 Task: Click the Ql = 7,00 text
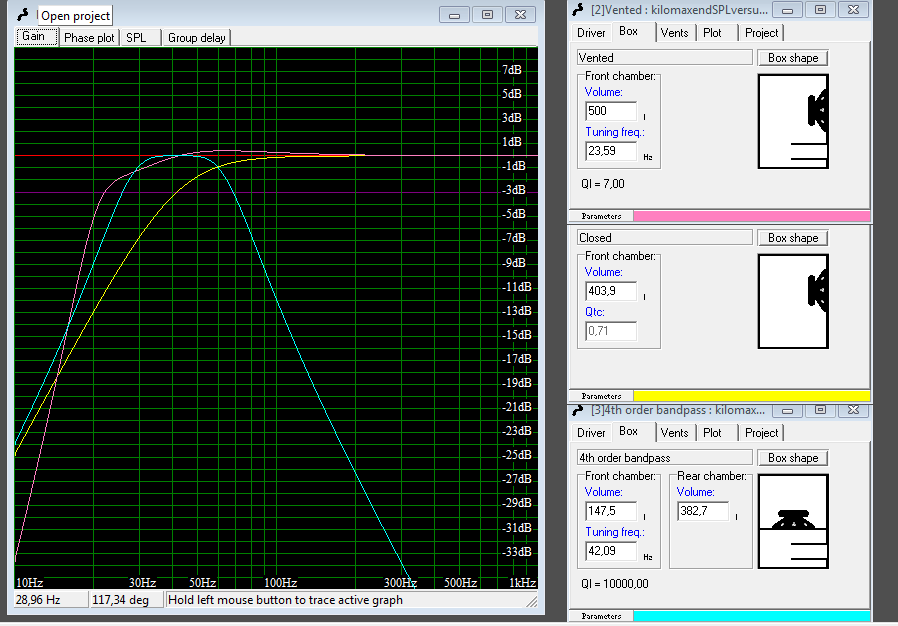pyautogui.click(x=602, y=184)
